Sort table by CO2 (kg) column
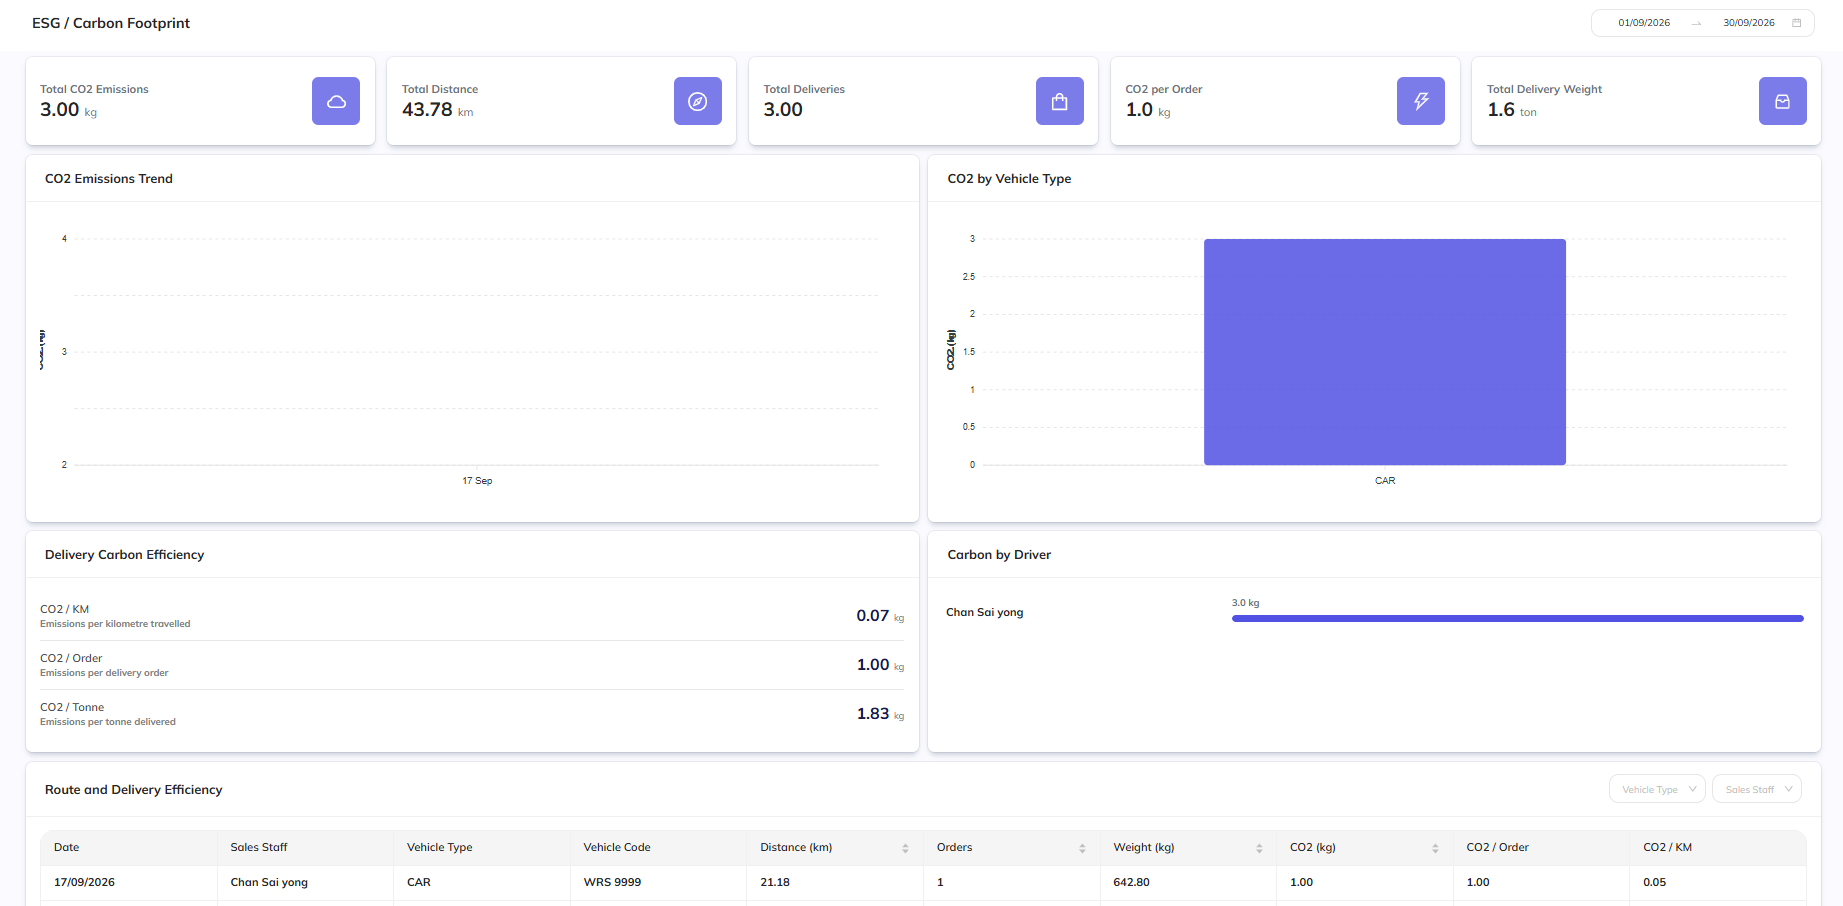The image size is (1843, 906). 1435,848
